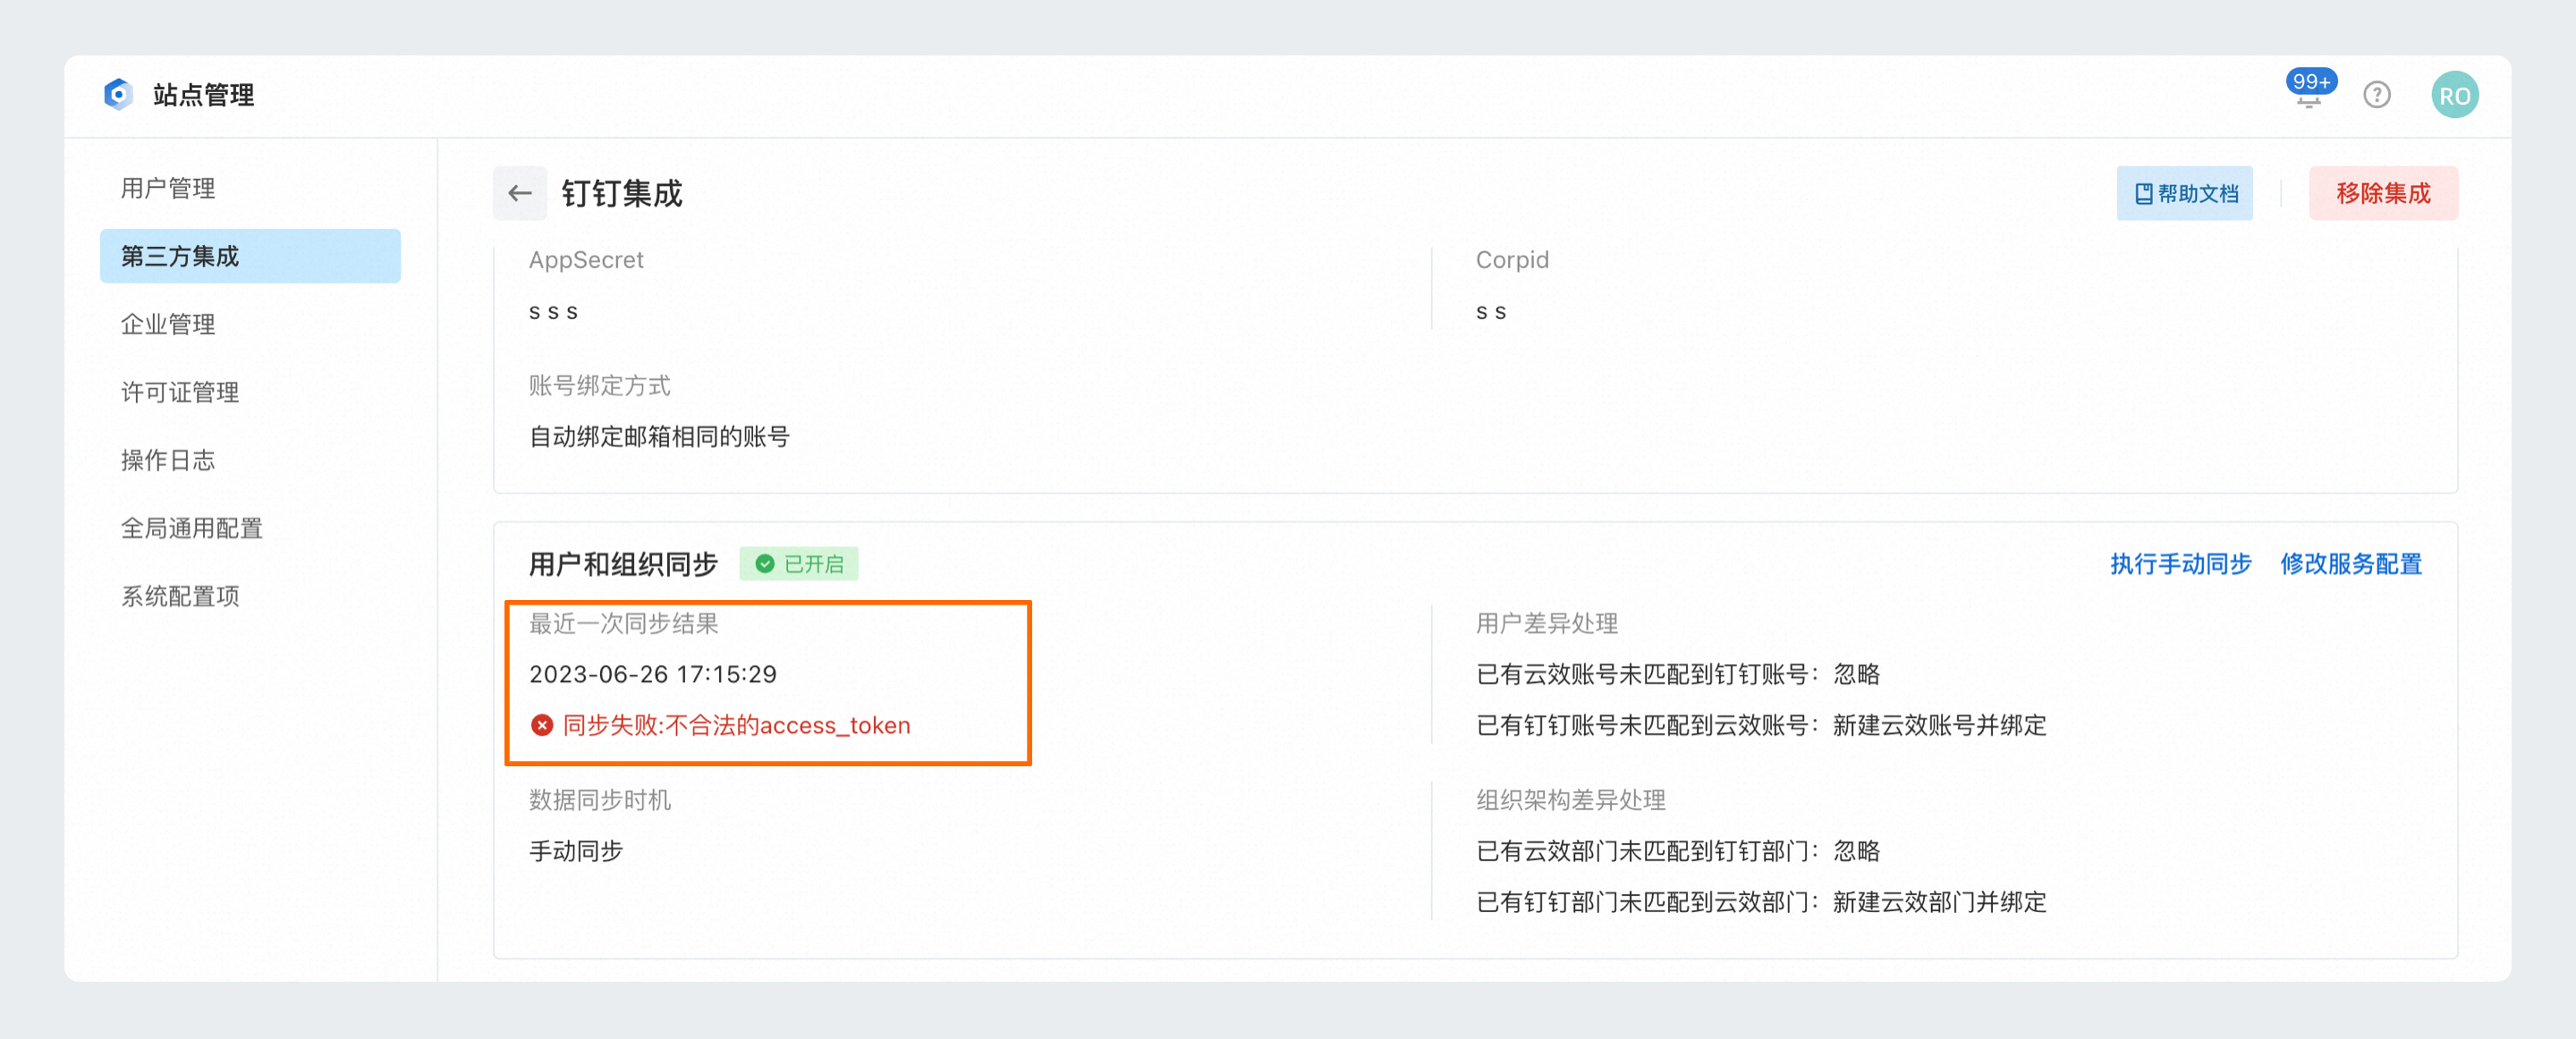Click the 组织架构差异处理 label

(x=1571, y=800)
